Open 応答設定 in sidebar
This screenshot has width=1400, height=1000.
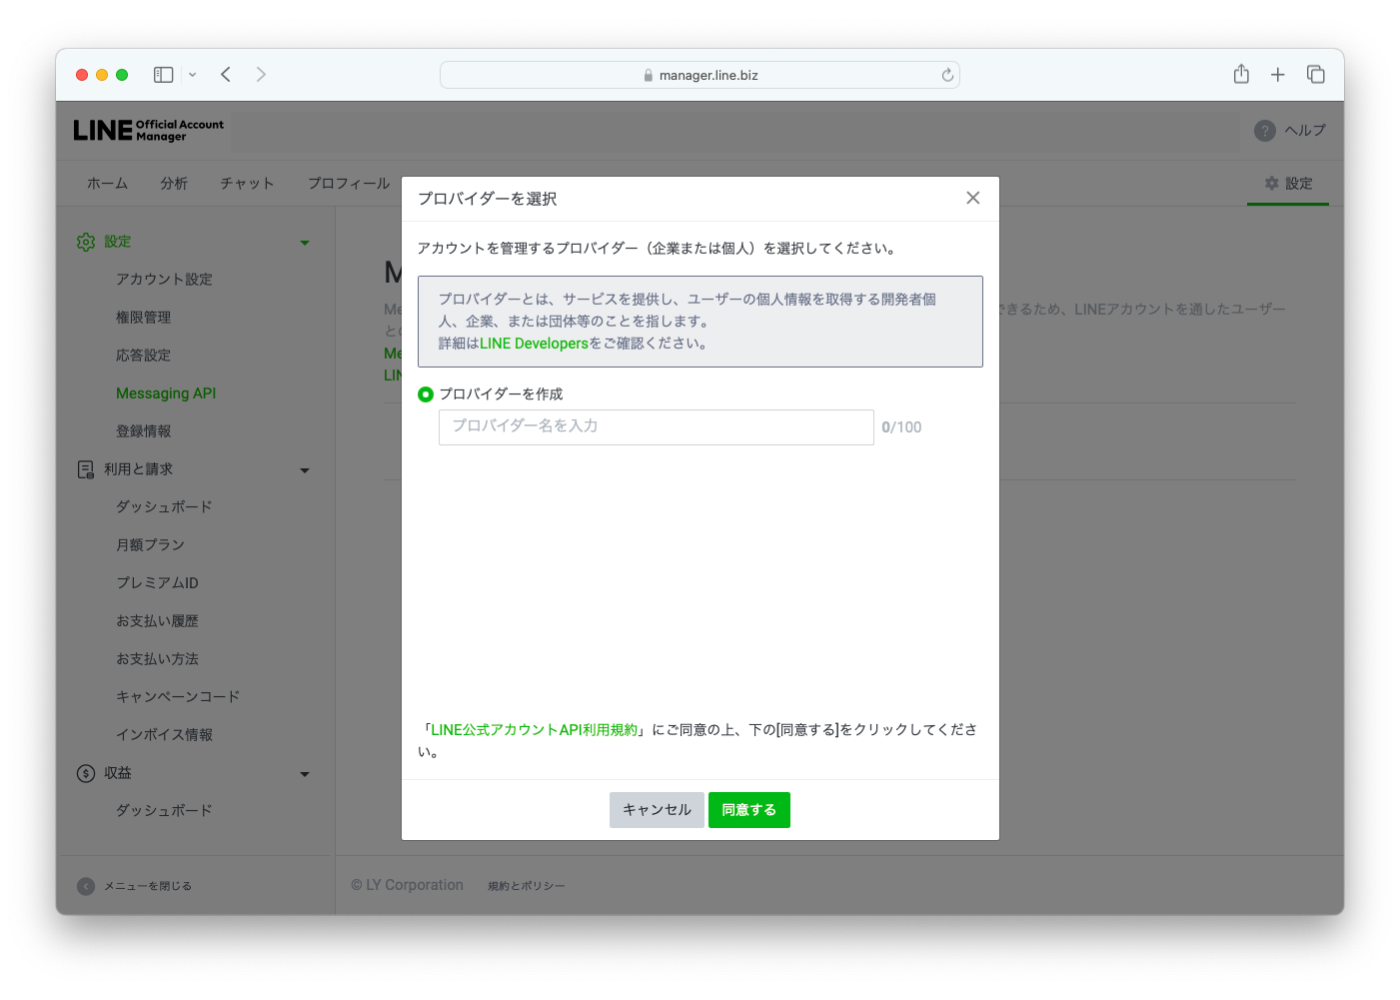(x=143, y=355)
